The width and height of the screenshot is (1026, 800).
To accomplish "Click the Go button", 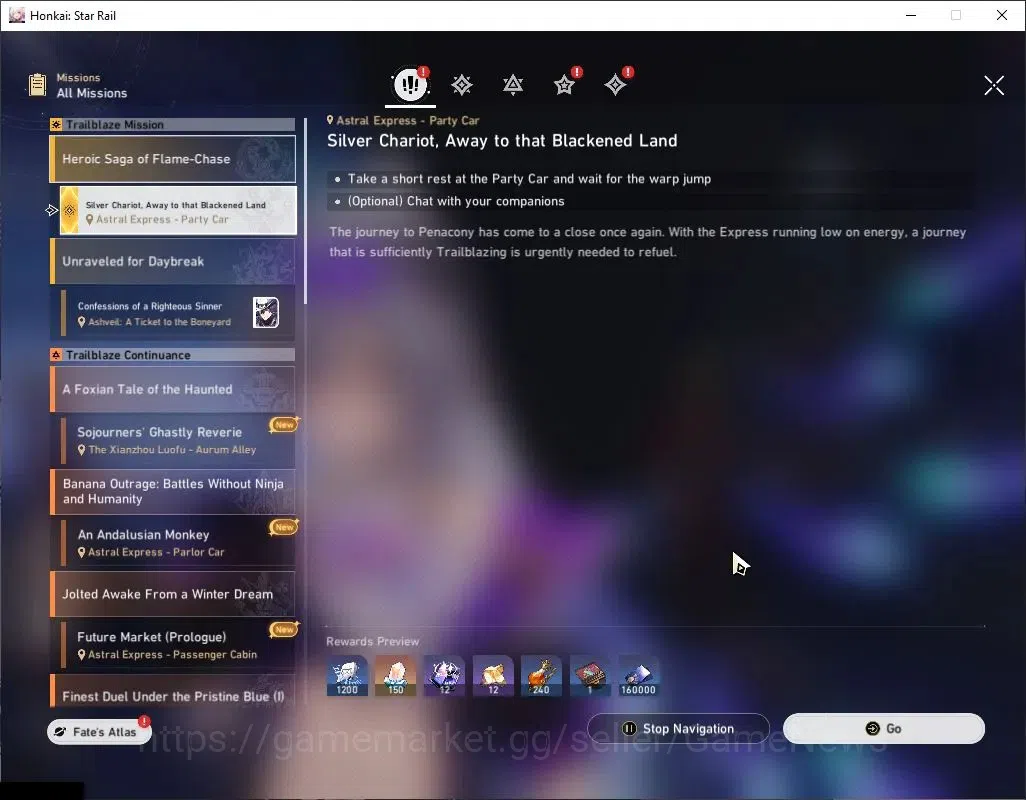I will (883, 729).
